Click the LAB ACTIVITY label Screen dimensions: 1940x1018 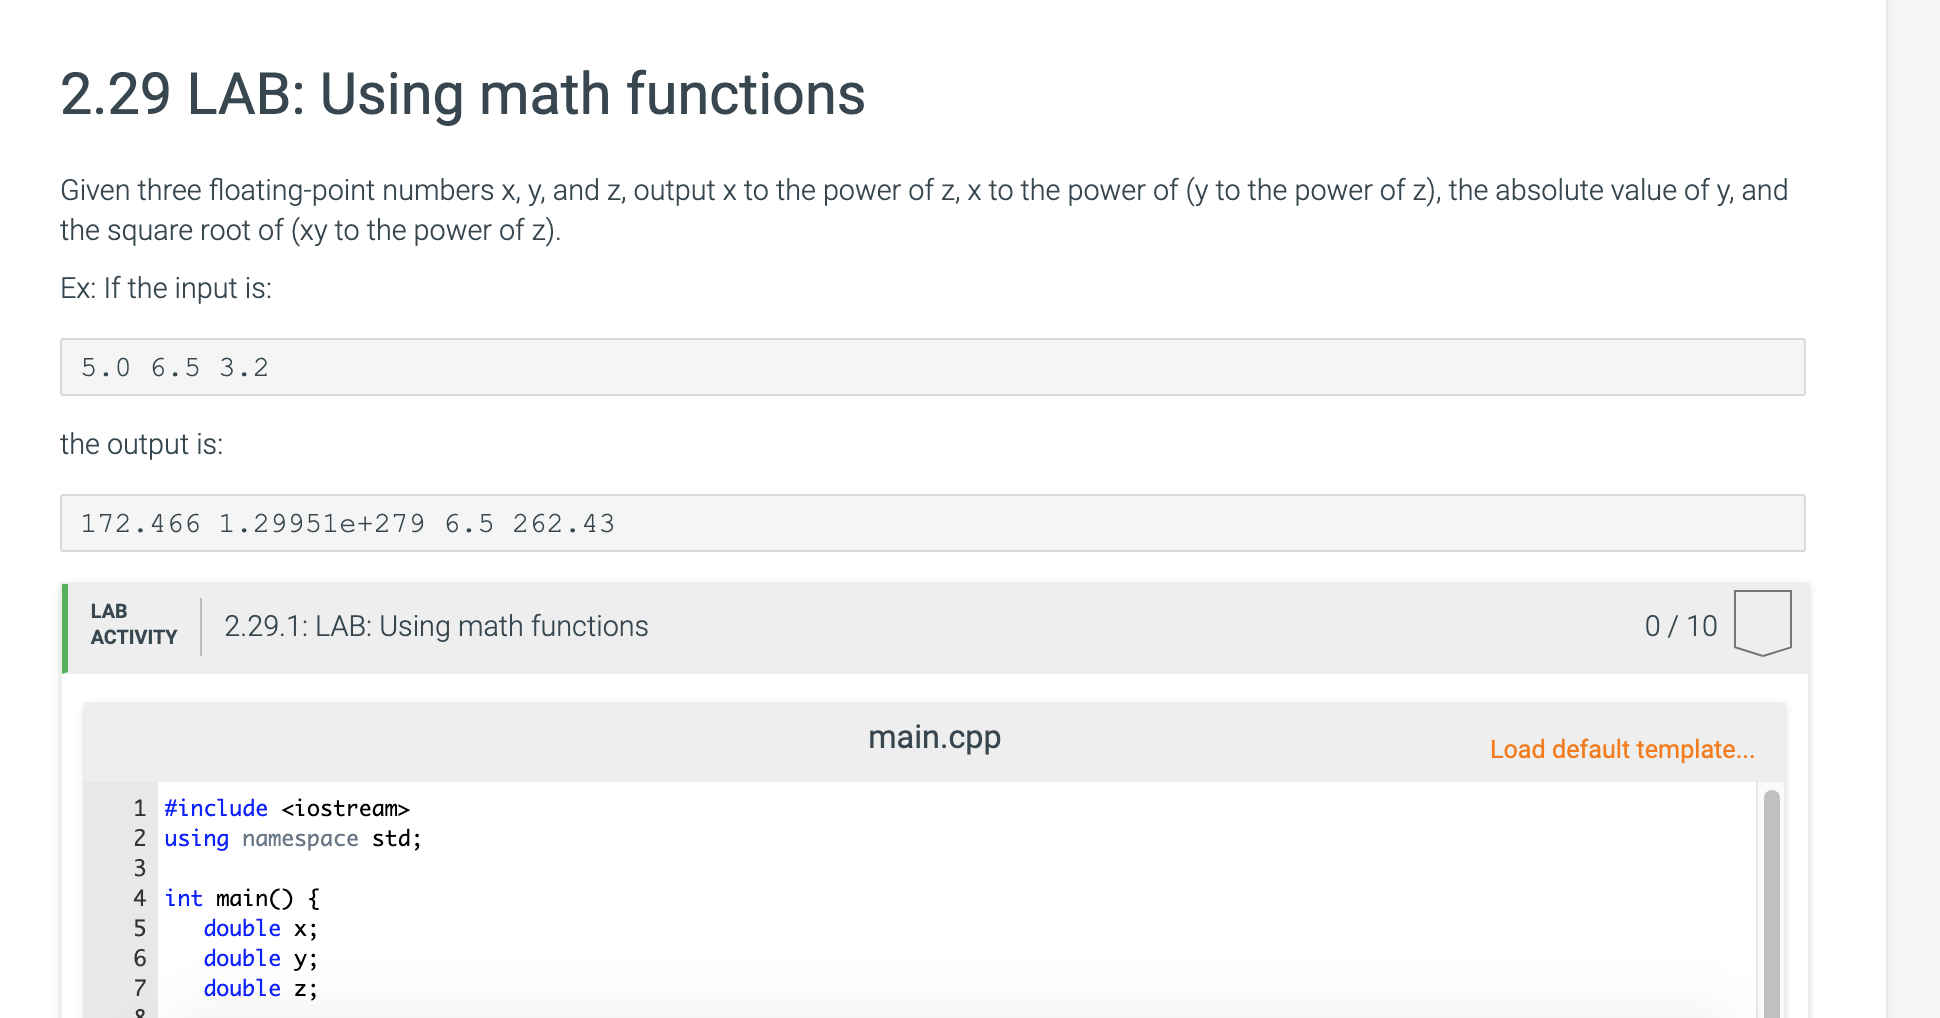point(133,624)
